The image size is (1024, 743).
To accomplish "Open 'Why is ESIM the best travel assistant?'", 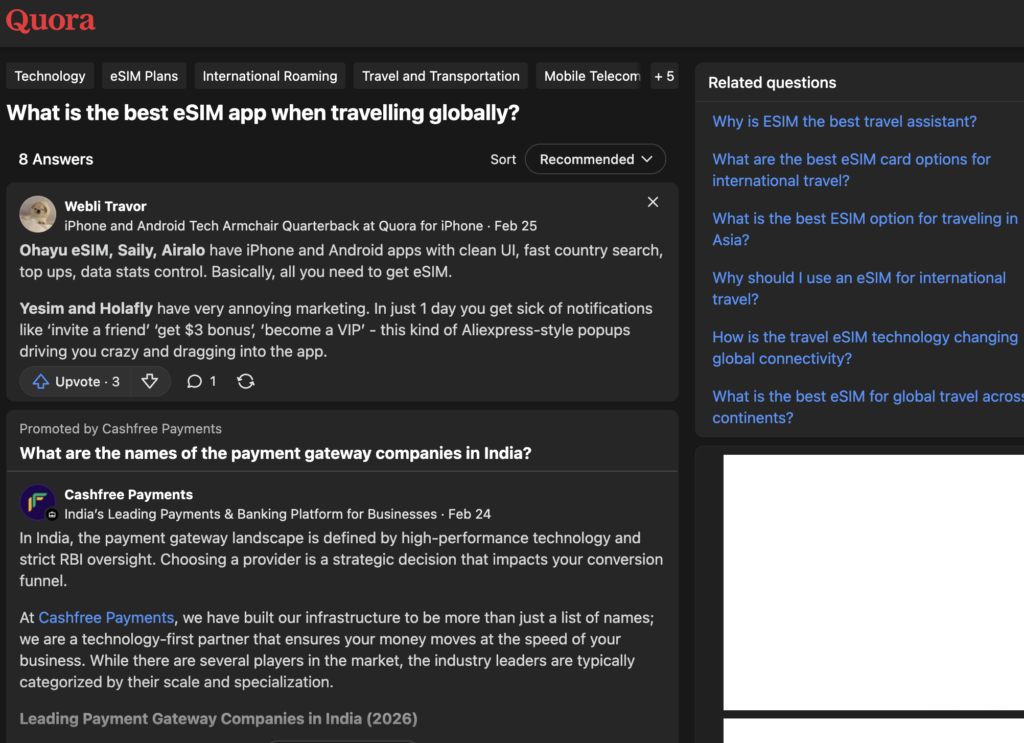I will [x=844, y=121].
